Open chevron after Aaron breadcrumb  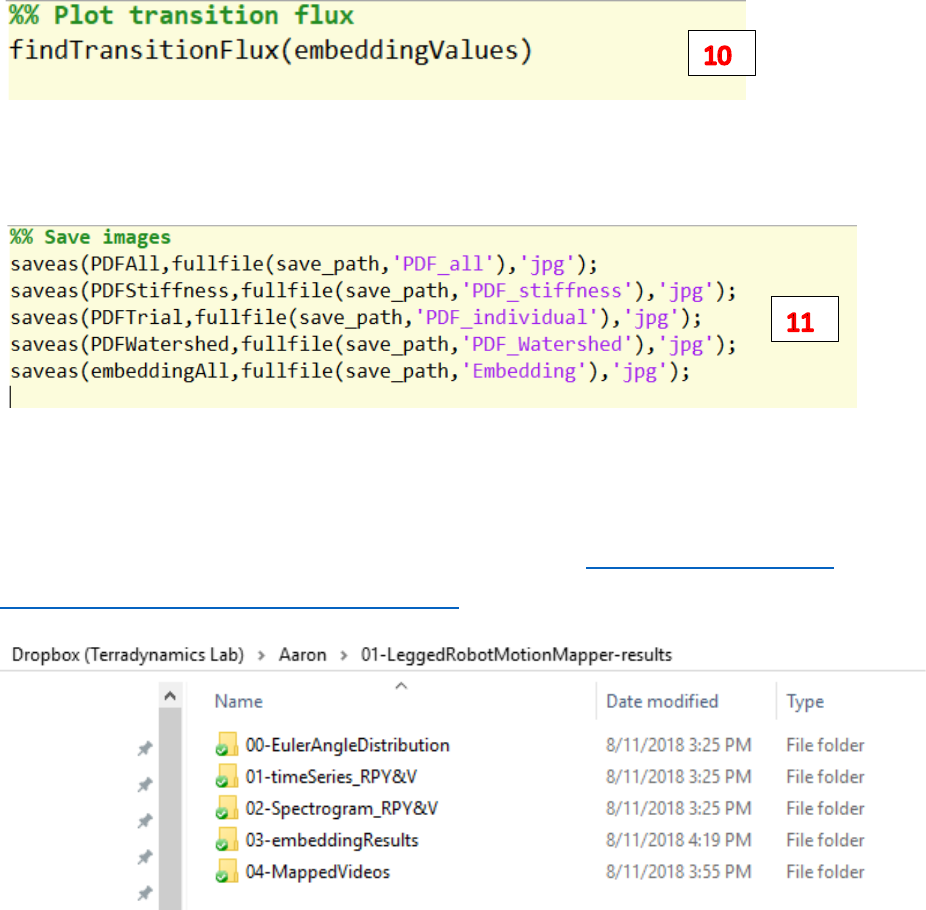click(x=344, y=655)
